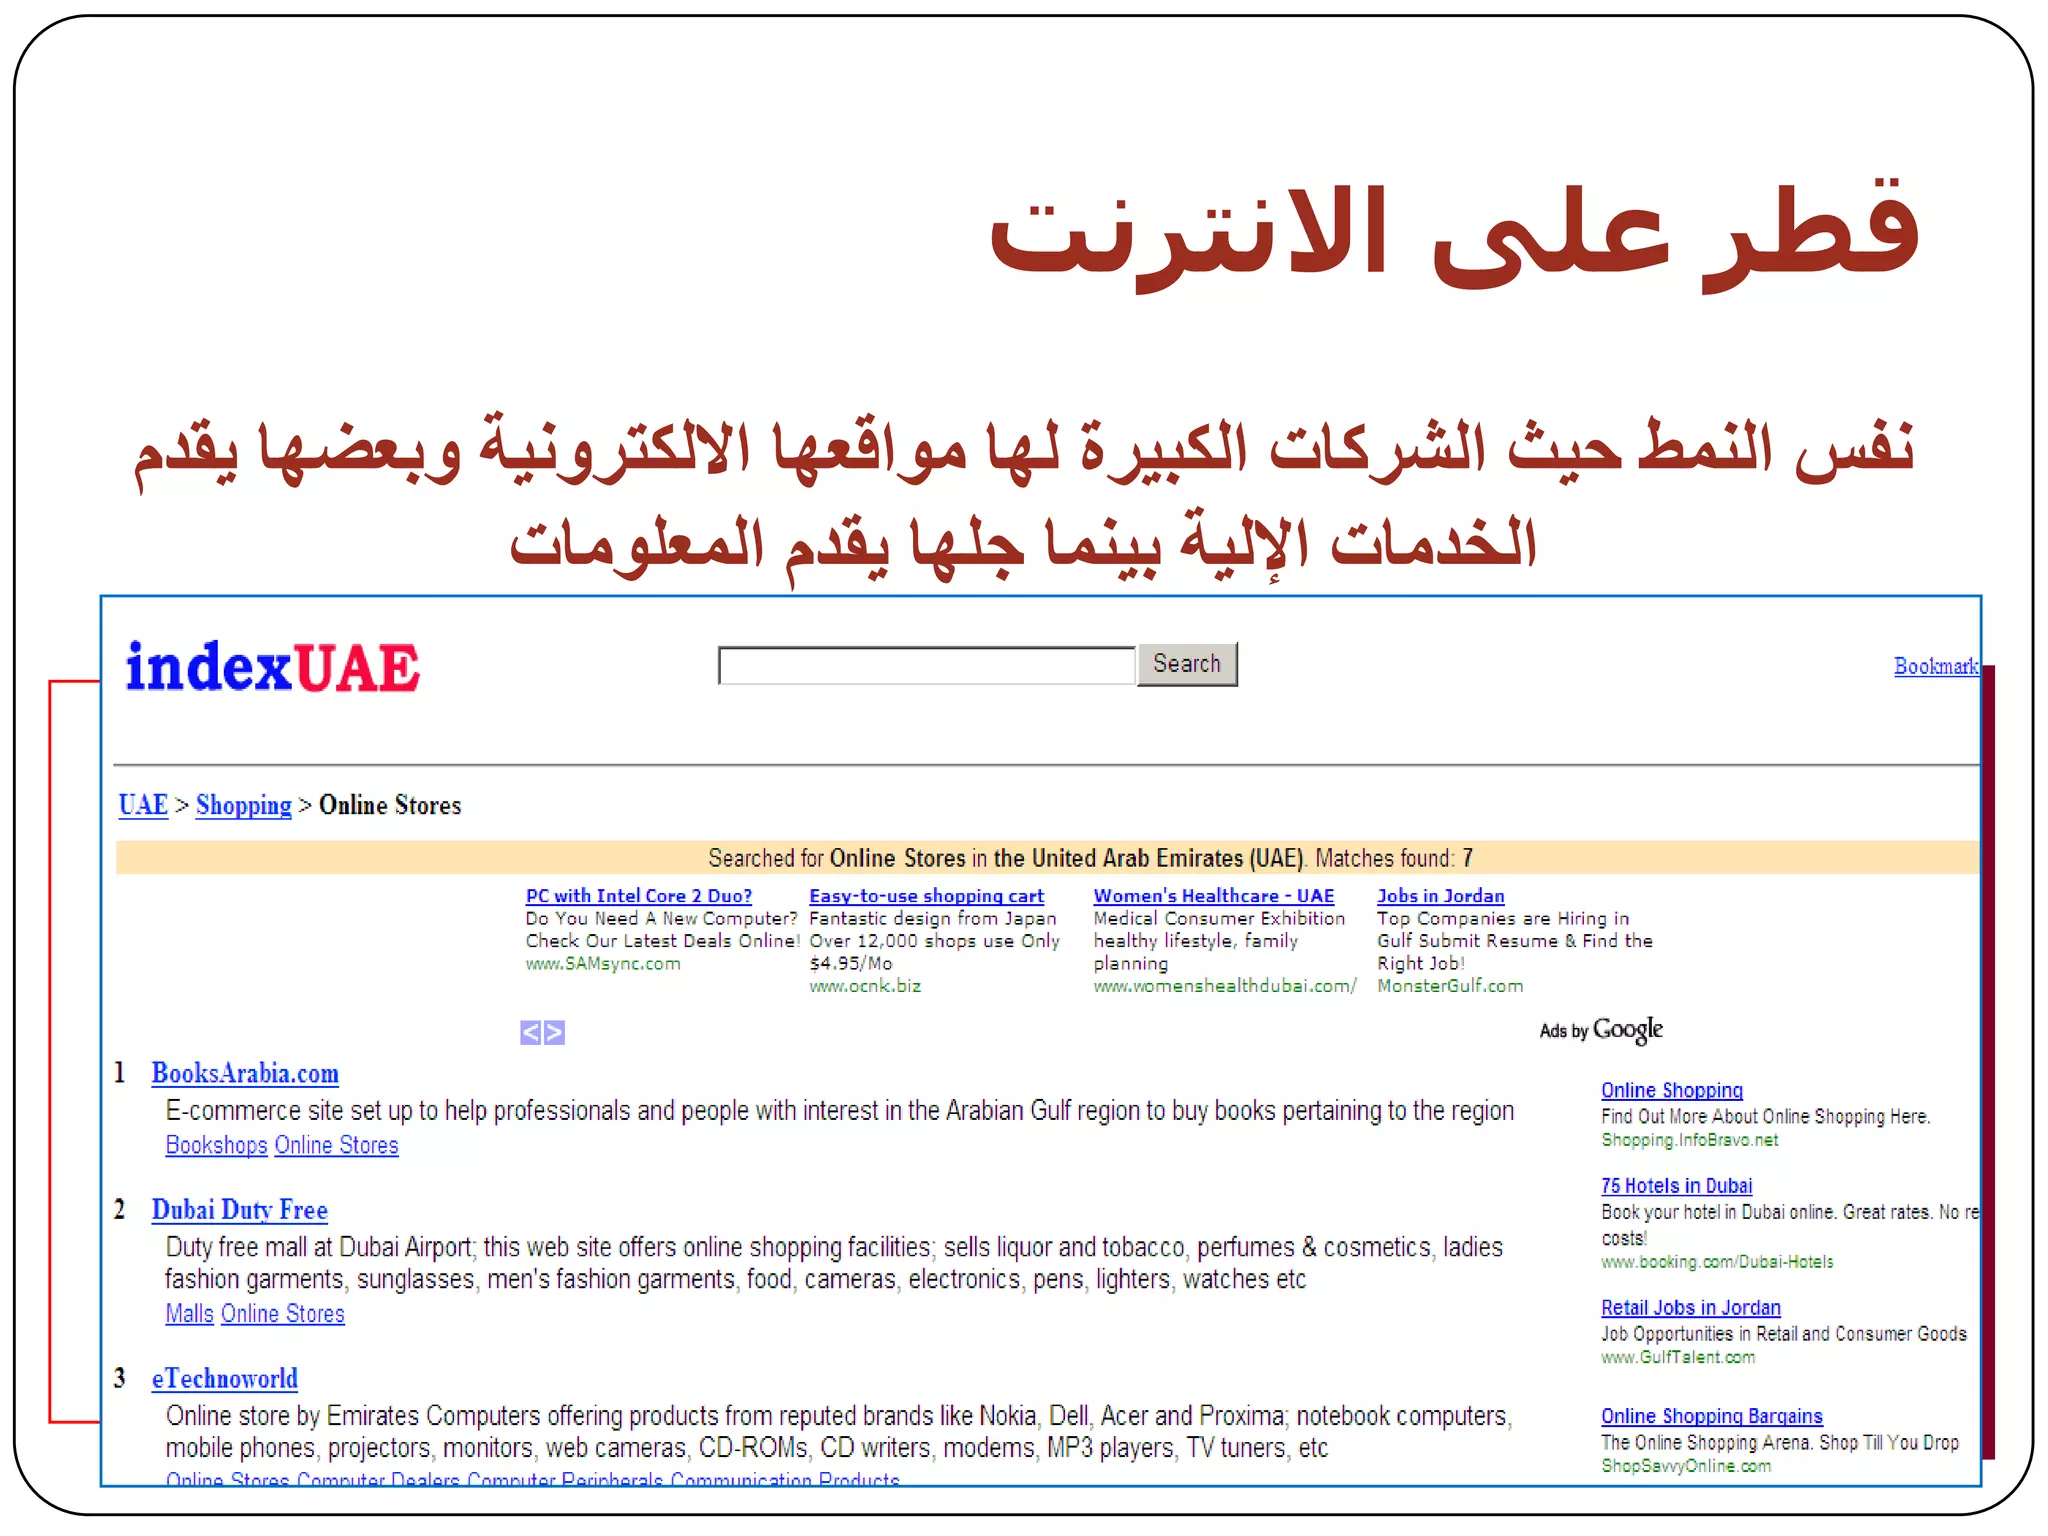Click 'The Online Shopping Arena' ad text
The width and height of the screenshot is (2048, 1536).
pyautogui.click(x=1779, y=1443)
